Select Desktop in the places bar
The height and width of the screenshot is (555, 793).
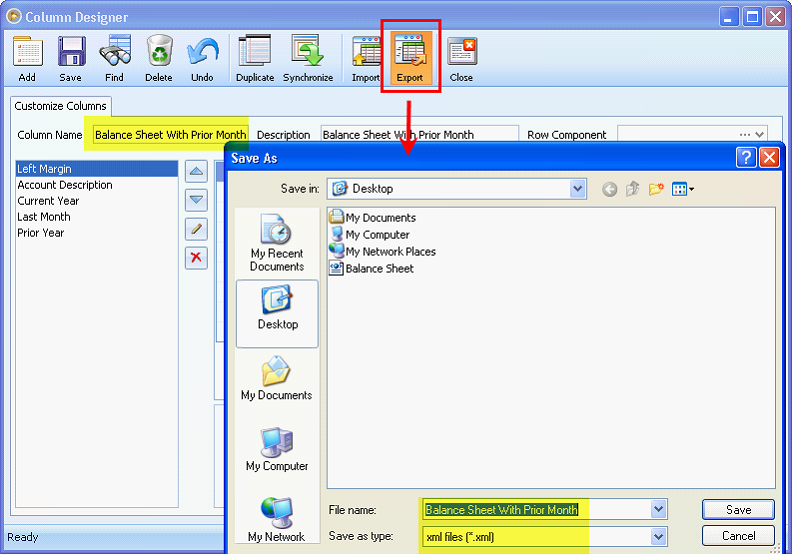click(x=277, y=314)
